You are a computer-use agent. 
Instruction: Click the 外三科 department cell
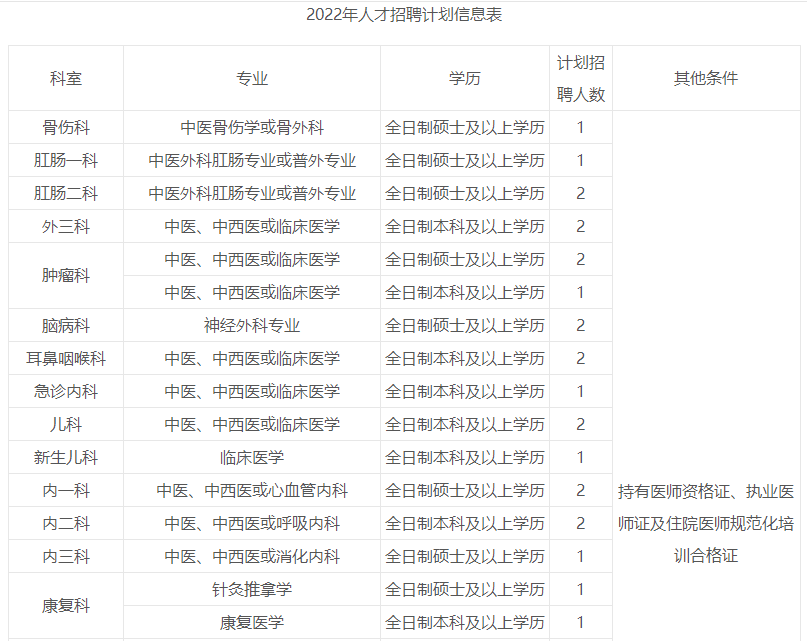point(66,226)
